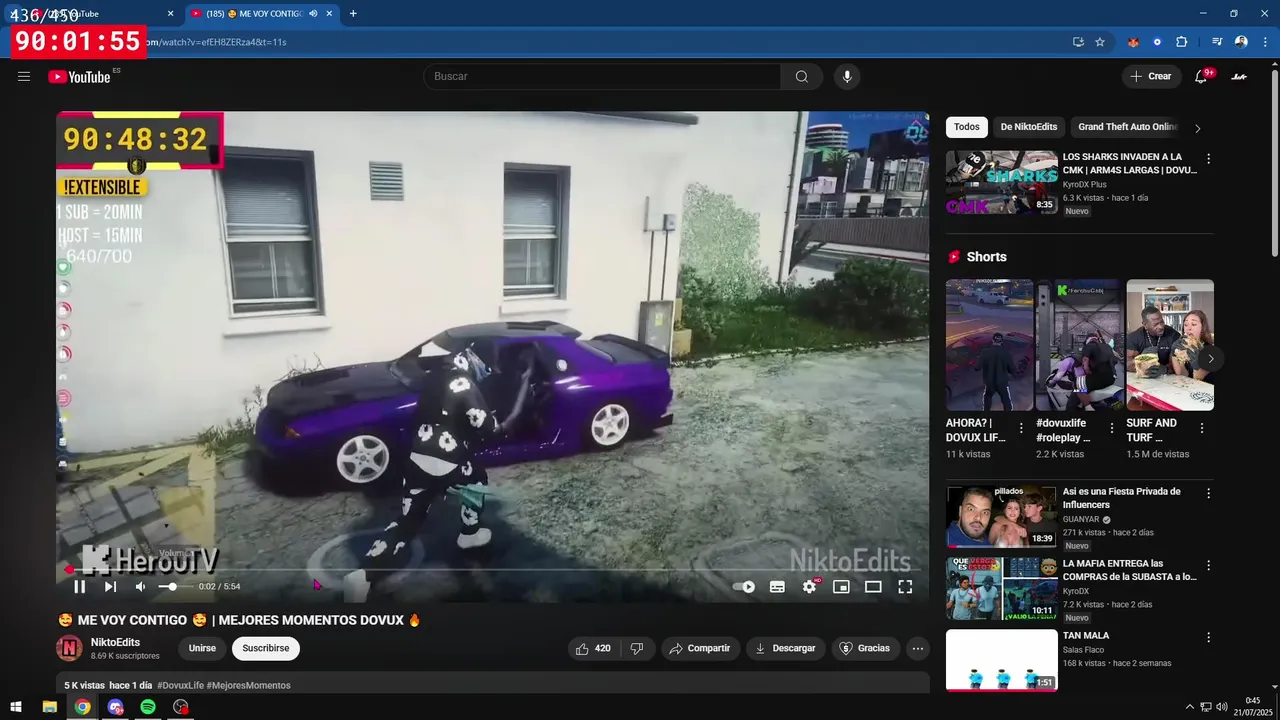Click the #DovuxLife hashtag
The image size is (1280, 720).
[180, 685]
